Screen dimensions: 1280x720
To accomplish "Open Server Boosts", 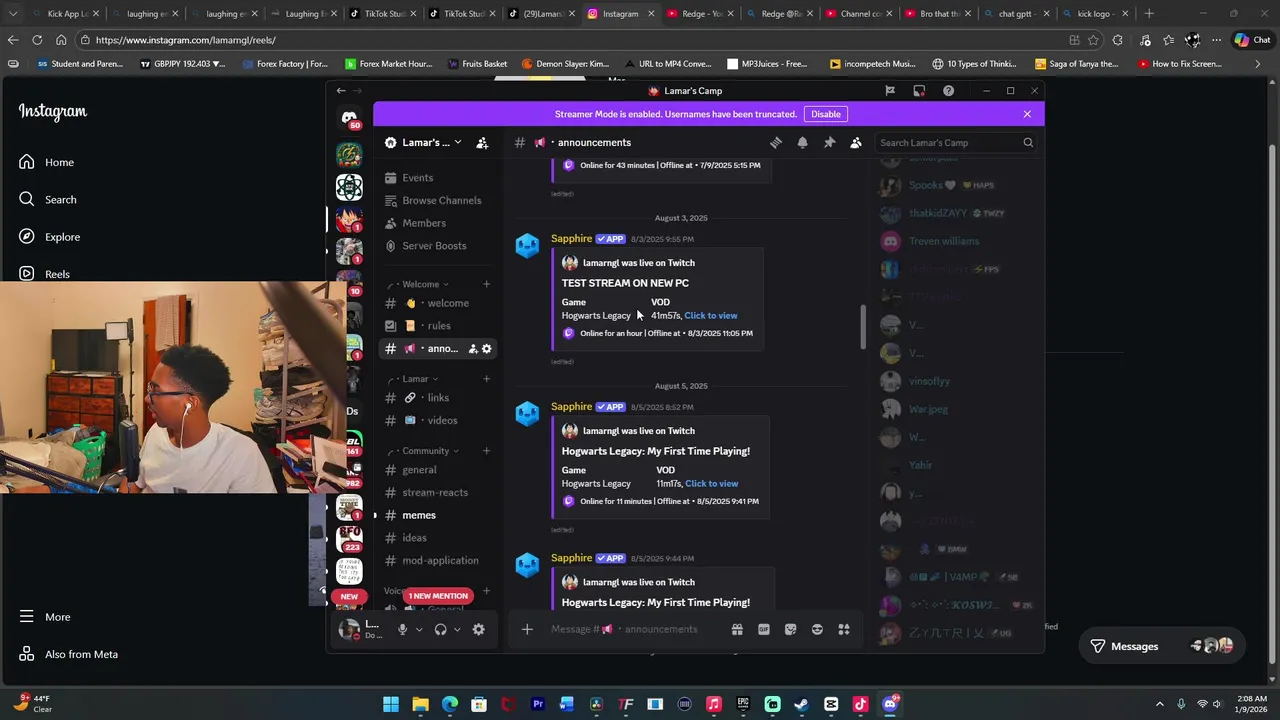I will point(438,246).
